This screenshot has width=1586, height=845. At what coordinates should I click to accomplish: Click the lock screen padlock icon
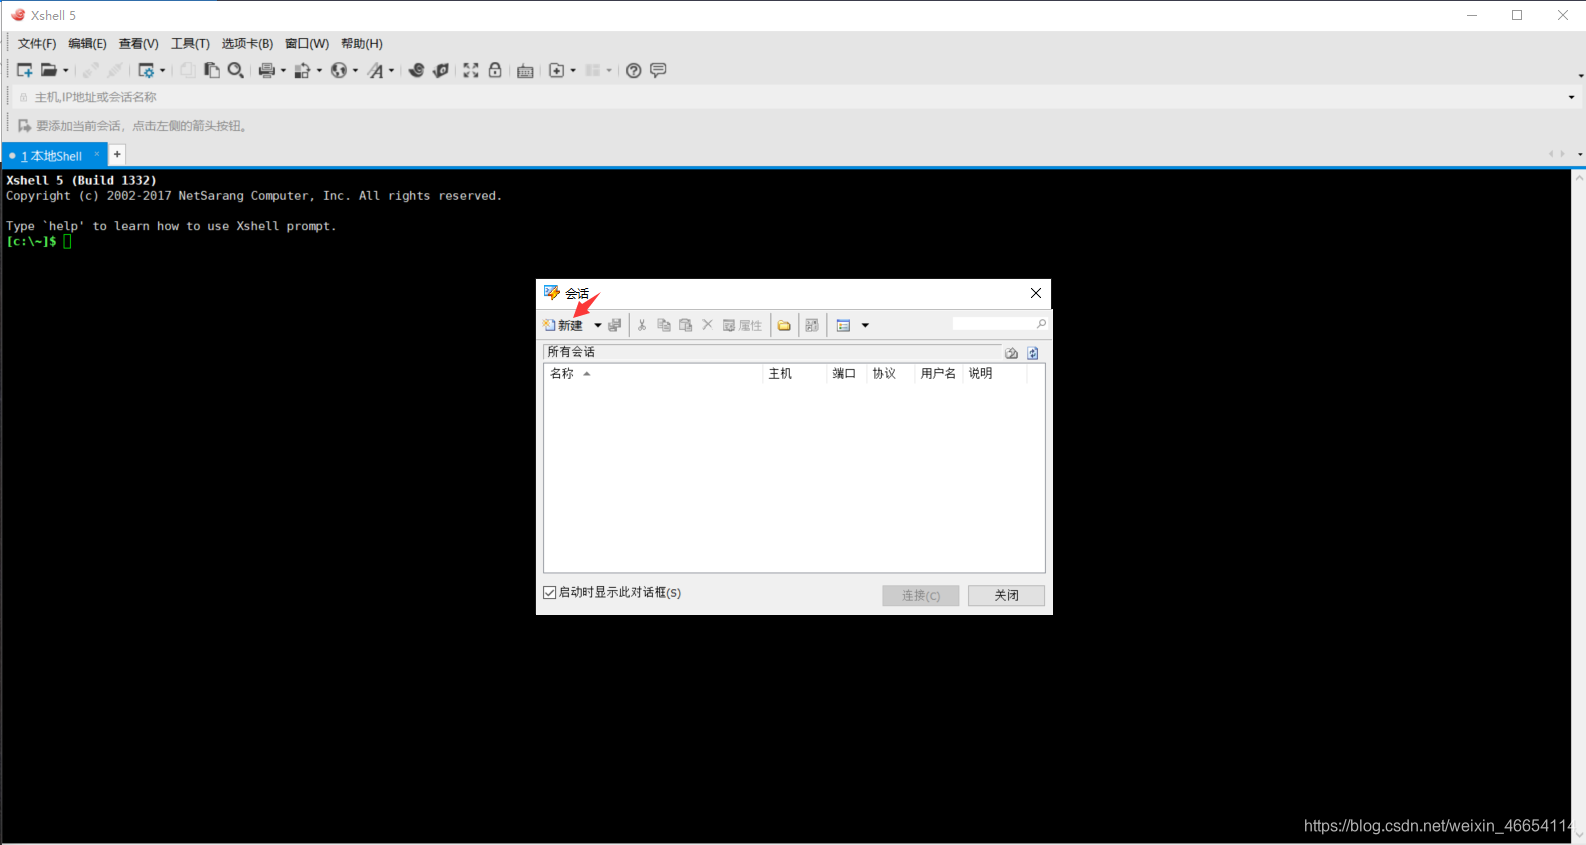pyautogui.click(x=495, y=70)
